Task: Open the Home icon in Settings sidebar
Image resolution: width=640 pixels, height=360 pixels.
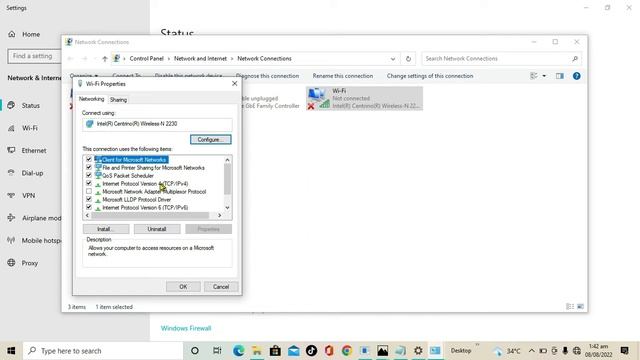Action: [x=11, y=34]
